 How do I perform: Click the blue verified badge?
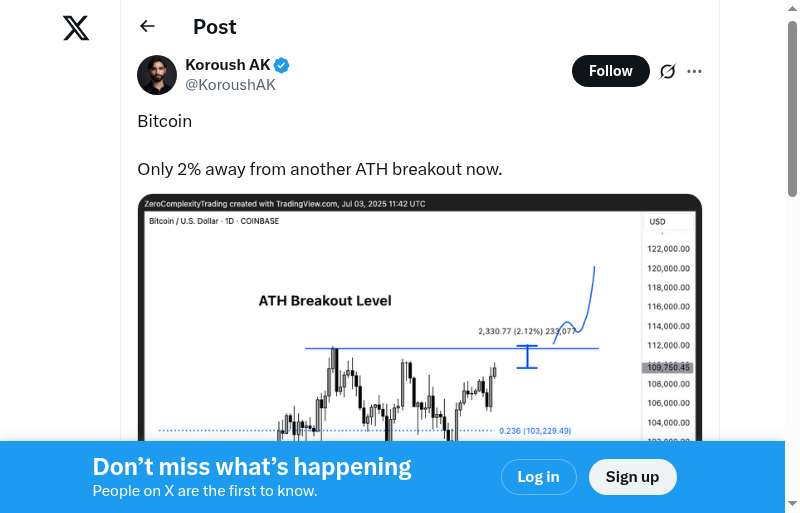pos(282,65)
